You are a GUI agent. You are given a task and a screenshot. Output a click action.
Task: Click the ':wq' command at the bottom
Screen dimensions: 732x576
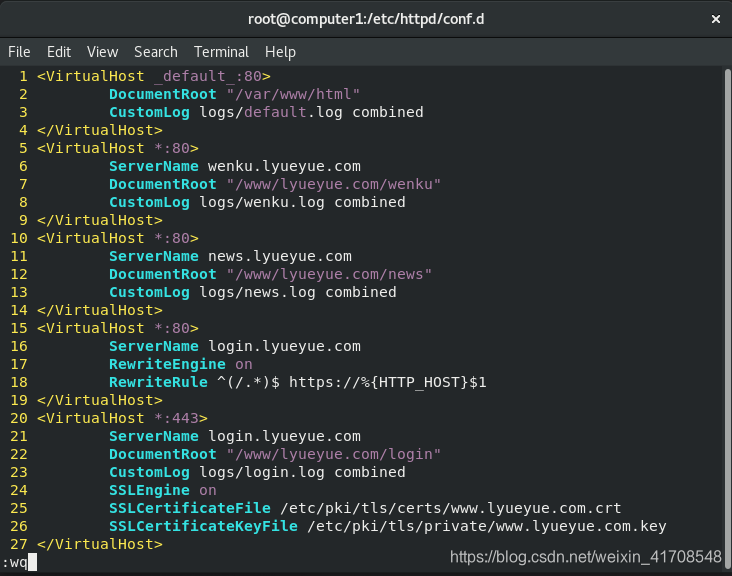(15, 562)
